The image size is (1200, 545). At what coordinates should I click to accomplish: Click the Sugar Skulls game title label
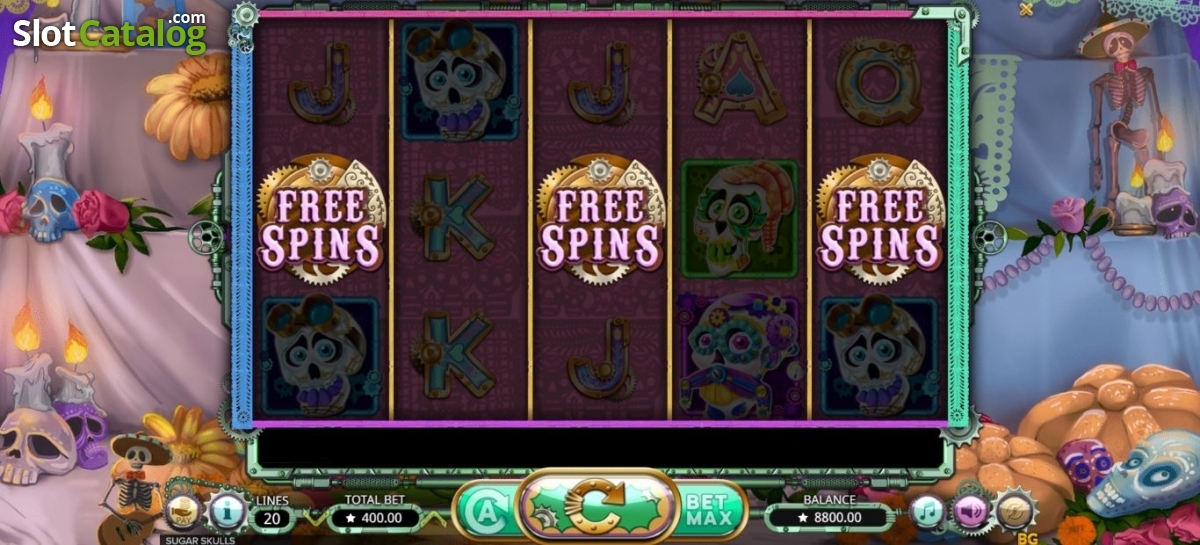pos(198,540)
